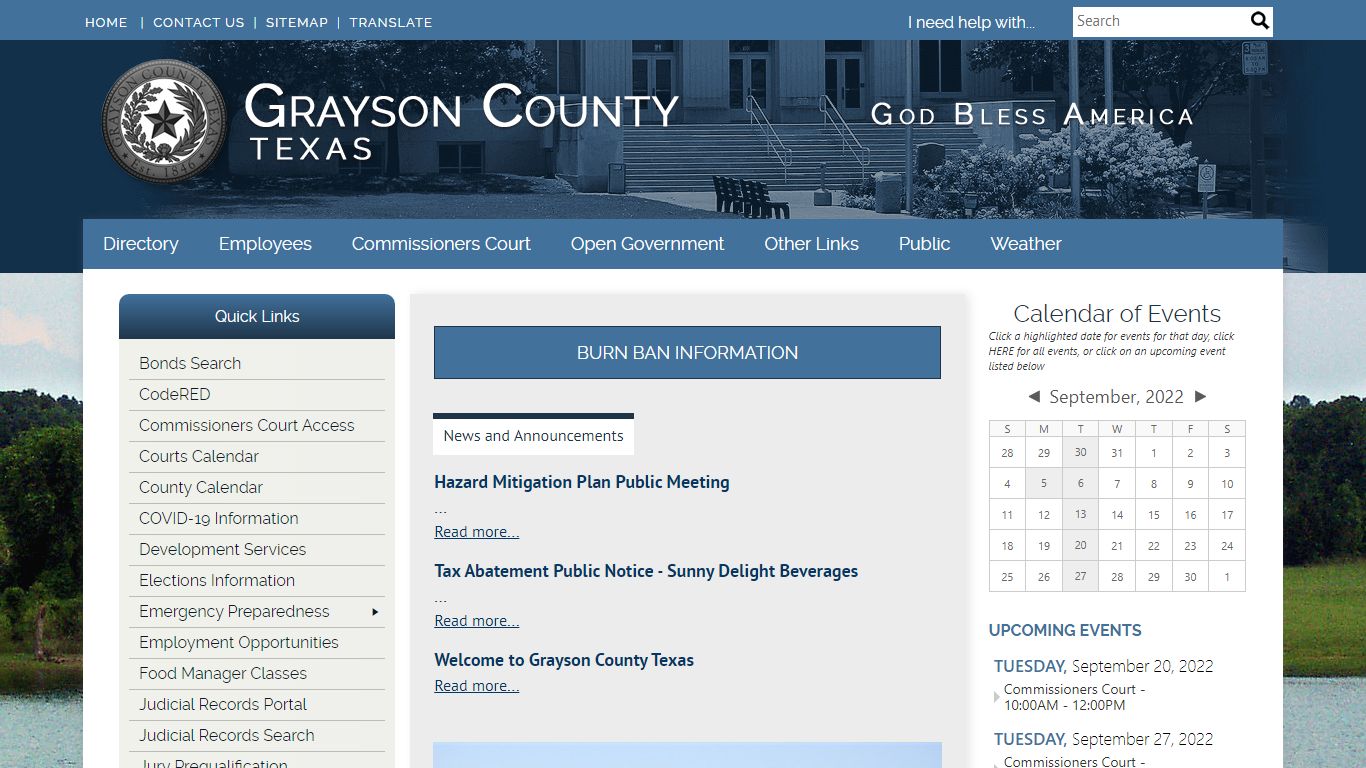This screenshot has height=768, width=1366.
Task: Open the TRANSLATE link
Action: (x=391, y=22)
